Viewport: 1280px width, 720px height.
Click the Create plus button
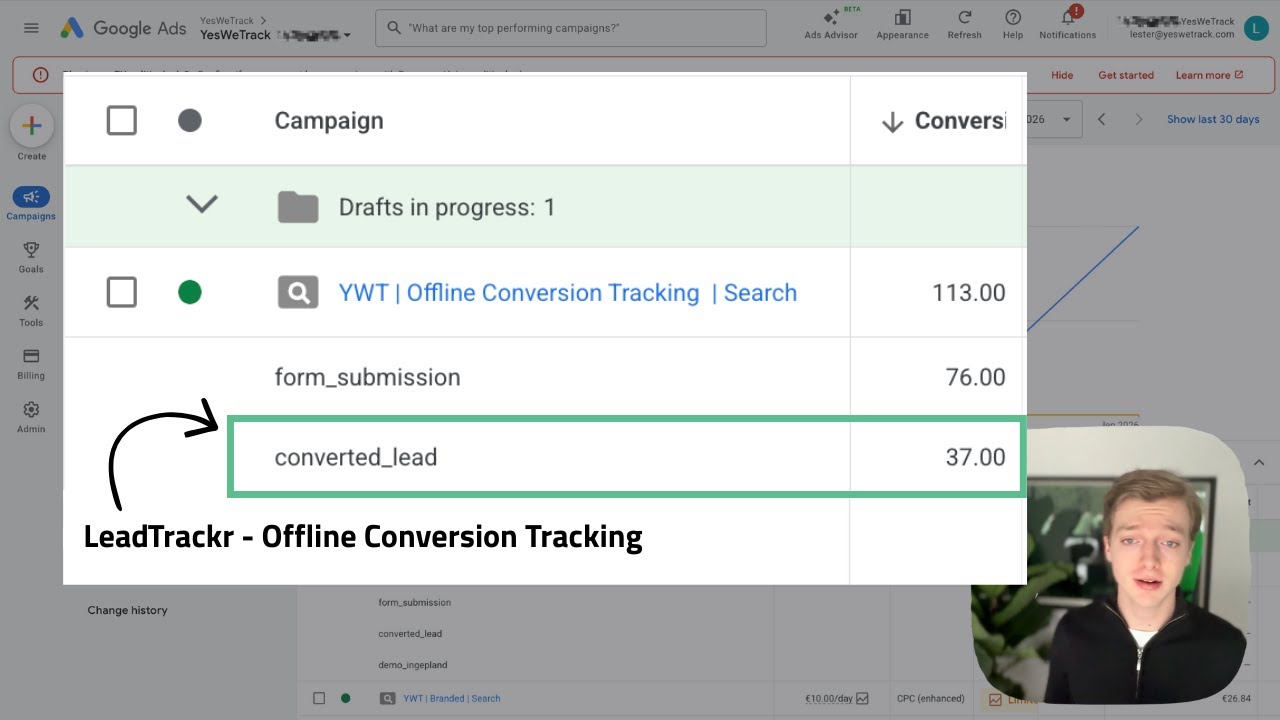pyautogui.click(x=31, y=126)
